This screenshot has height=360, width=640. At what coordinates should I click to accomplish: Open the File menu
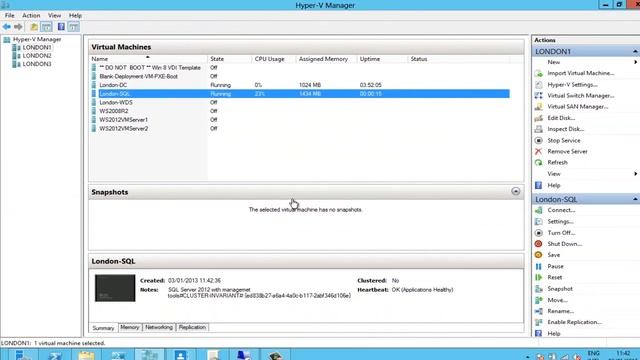pyautogui.click(x=9, y=16)
